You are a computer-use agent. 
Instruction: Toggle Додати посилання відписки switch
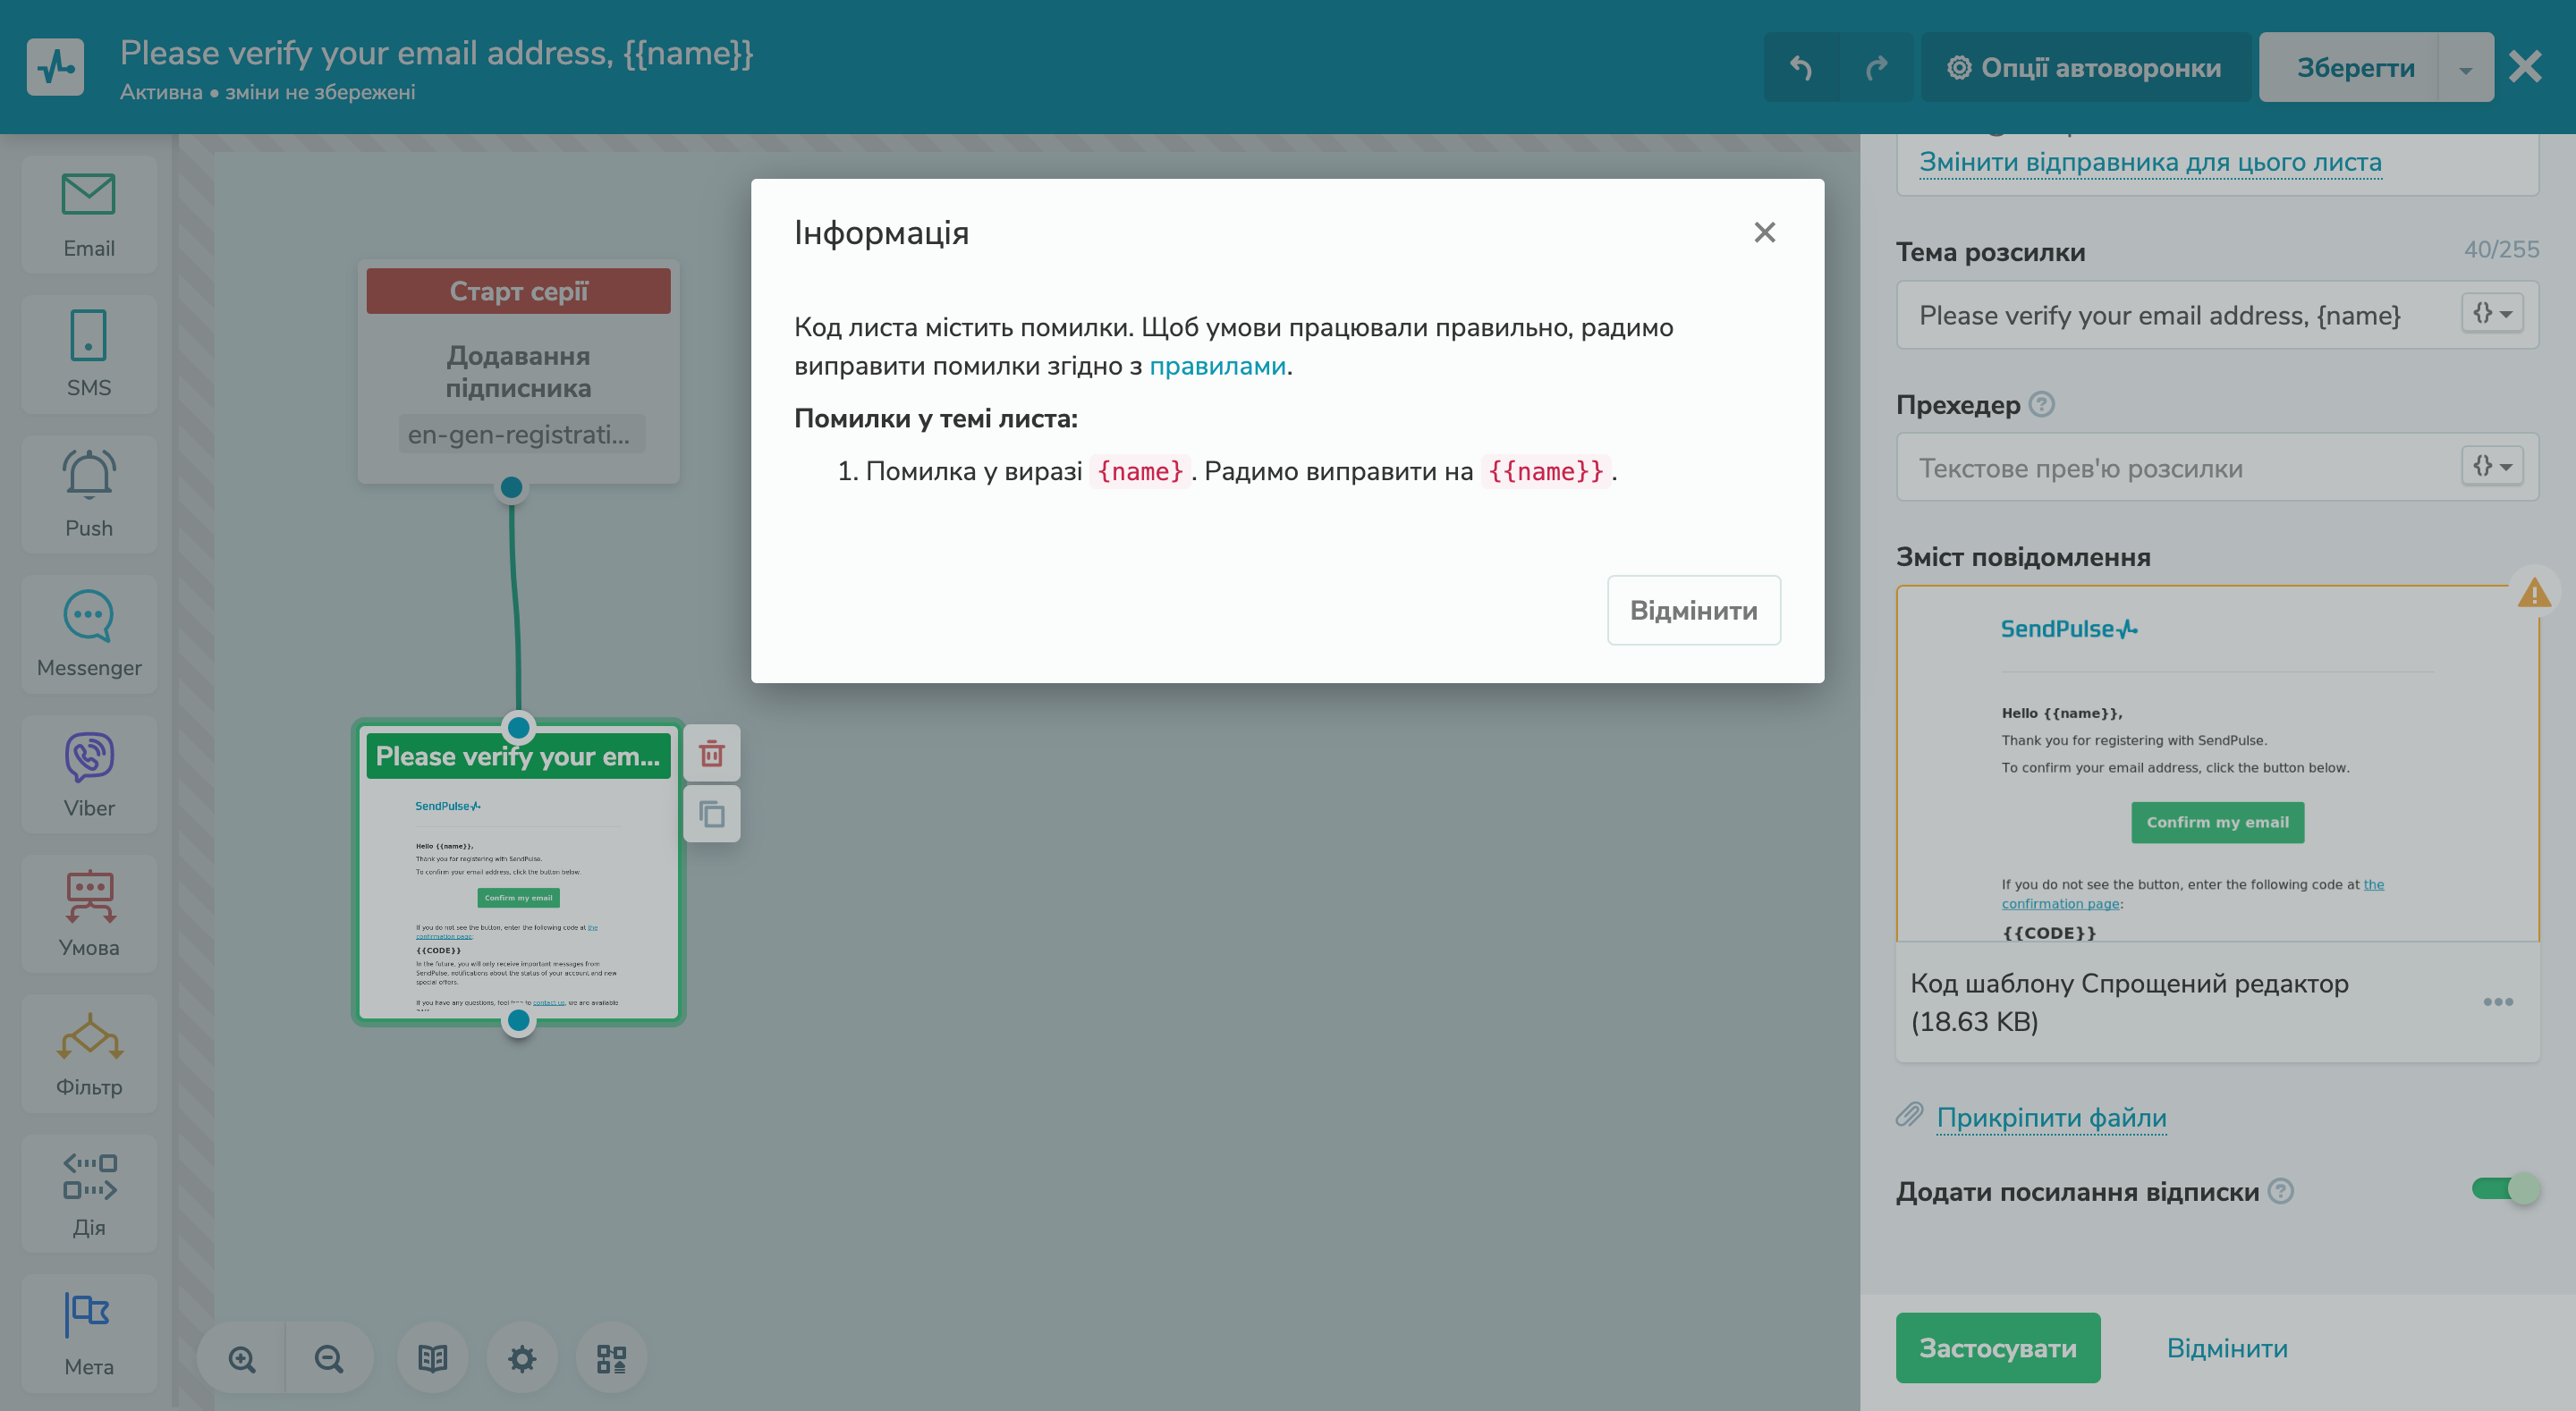point(2504,1189)
